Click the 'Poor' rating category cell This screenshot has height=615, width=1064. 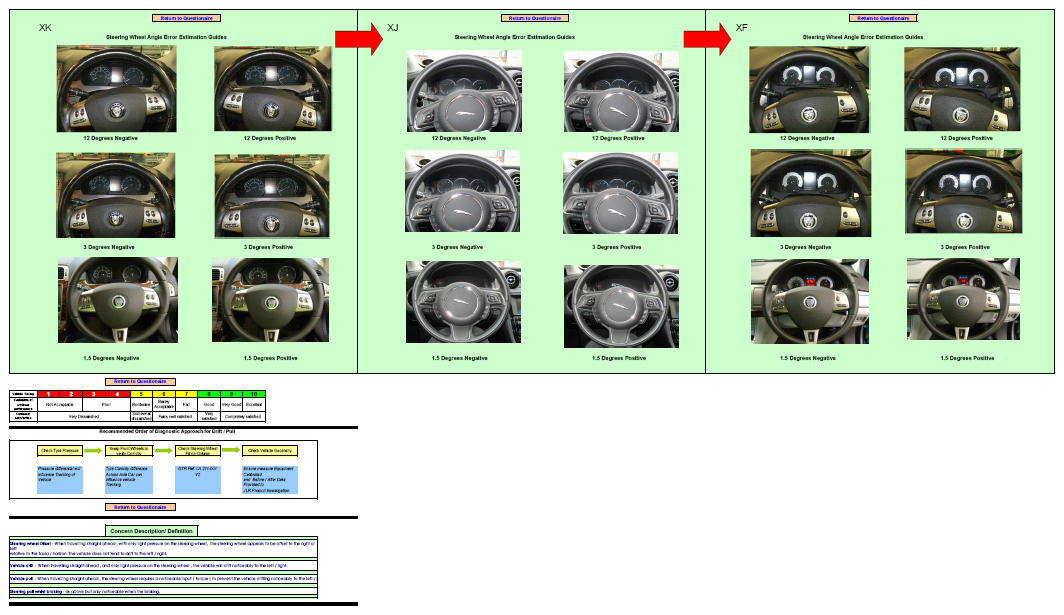tap(106, 405)
